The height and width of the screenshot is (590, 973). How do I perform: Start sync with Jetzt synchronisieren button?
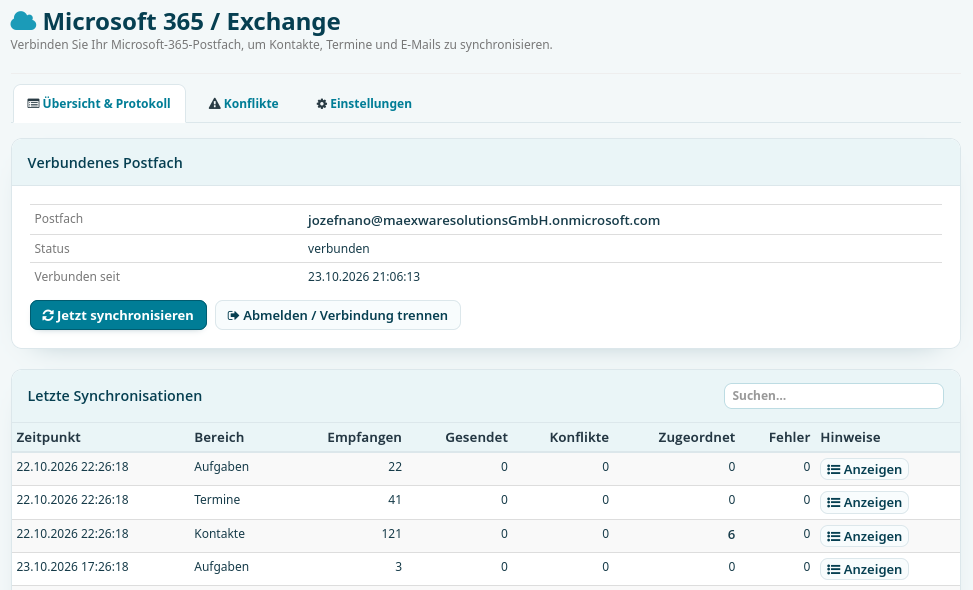coord(119,315)
